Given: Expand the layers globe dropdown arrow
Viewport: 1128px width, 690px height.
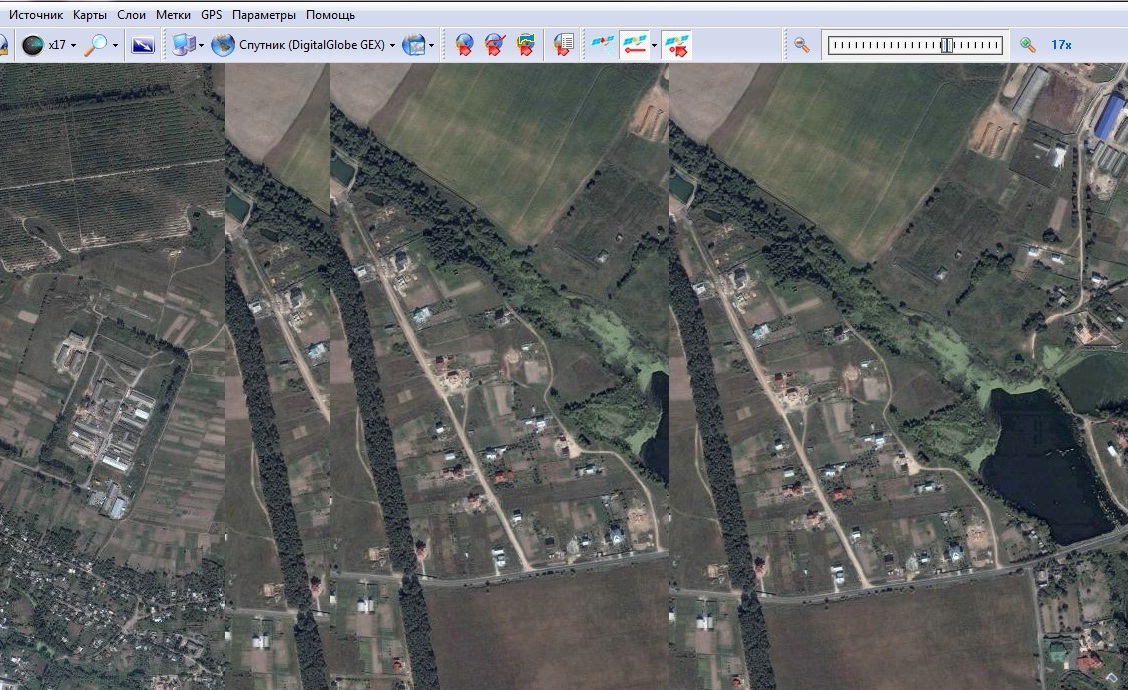Looking at the screenshot, I should coord(432,45).
